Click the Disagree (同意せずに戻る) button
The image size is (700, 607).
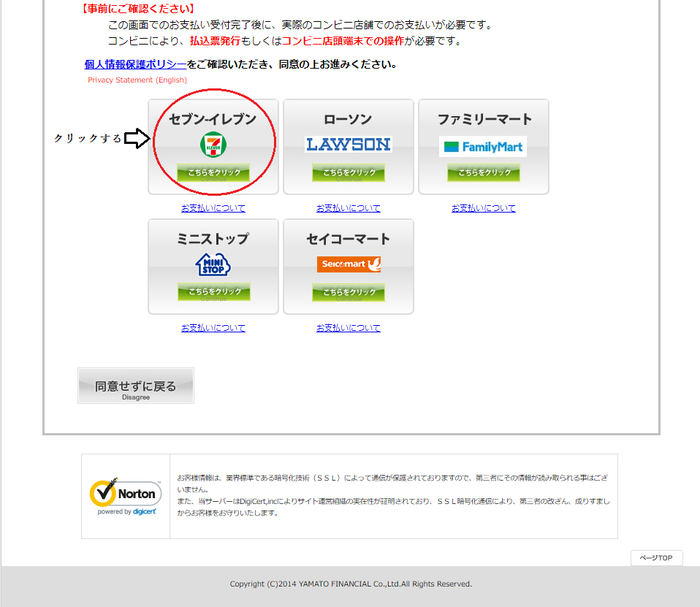pyautogui.click(x=136, y=386)
